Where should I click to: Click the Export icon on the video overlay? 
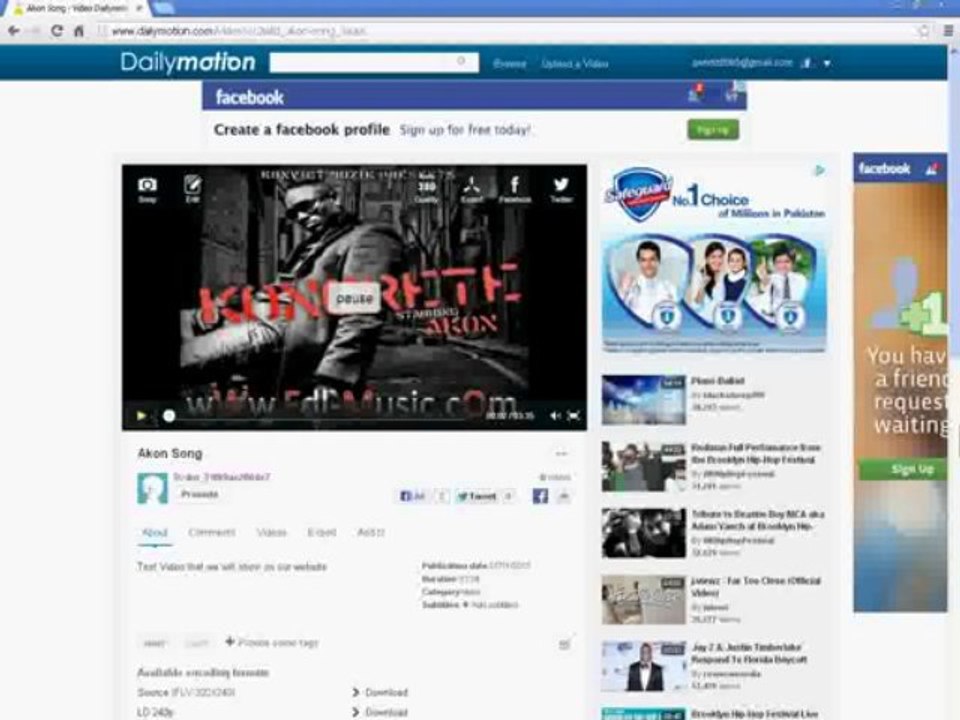[x=471, y=189]
